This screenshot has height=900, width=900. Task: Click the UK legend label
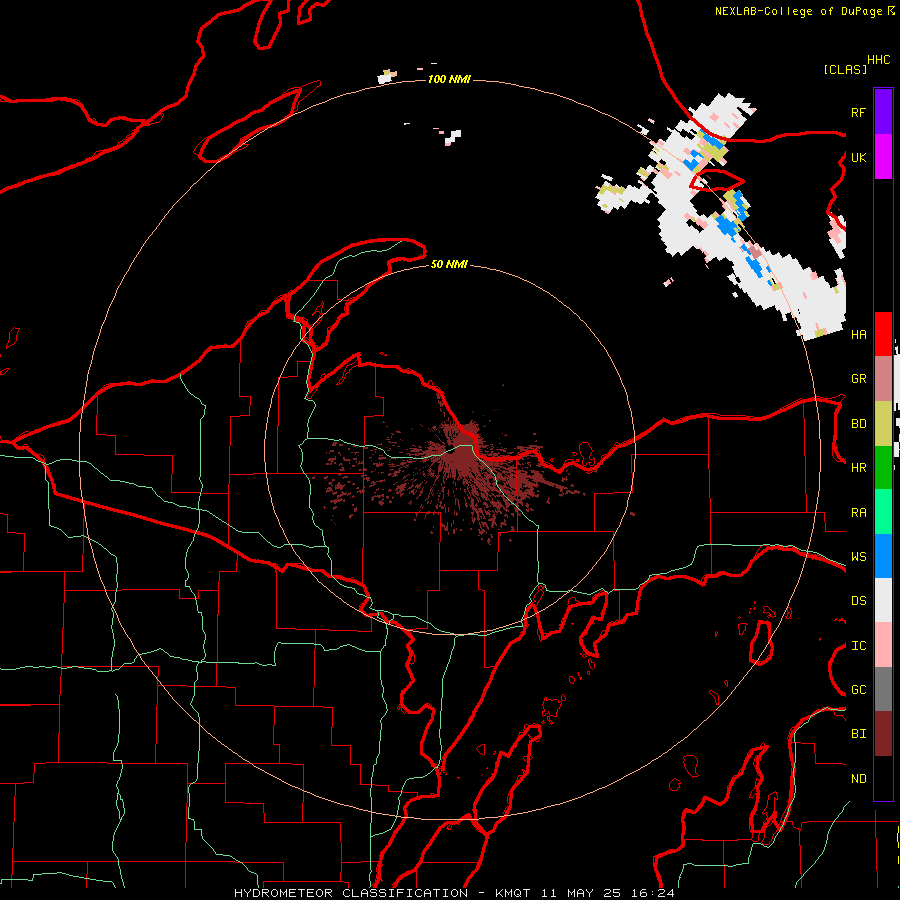tap(858, 157)
